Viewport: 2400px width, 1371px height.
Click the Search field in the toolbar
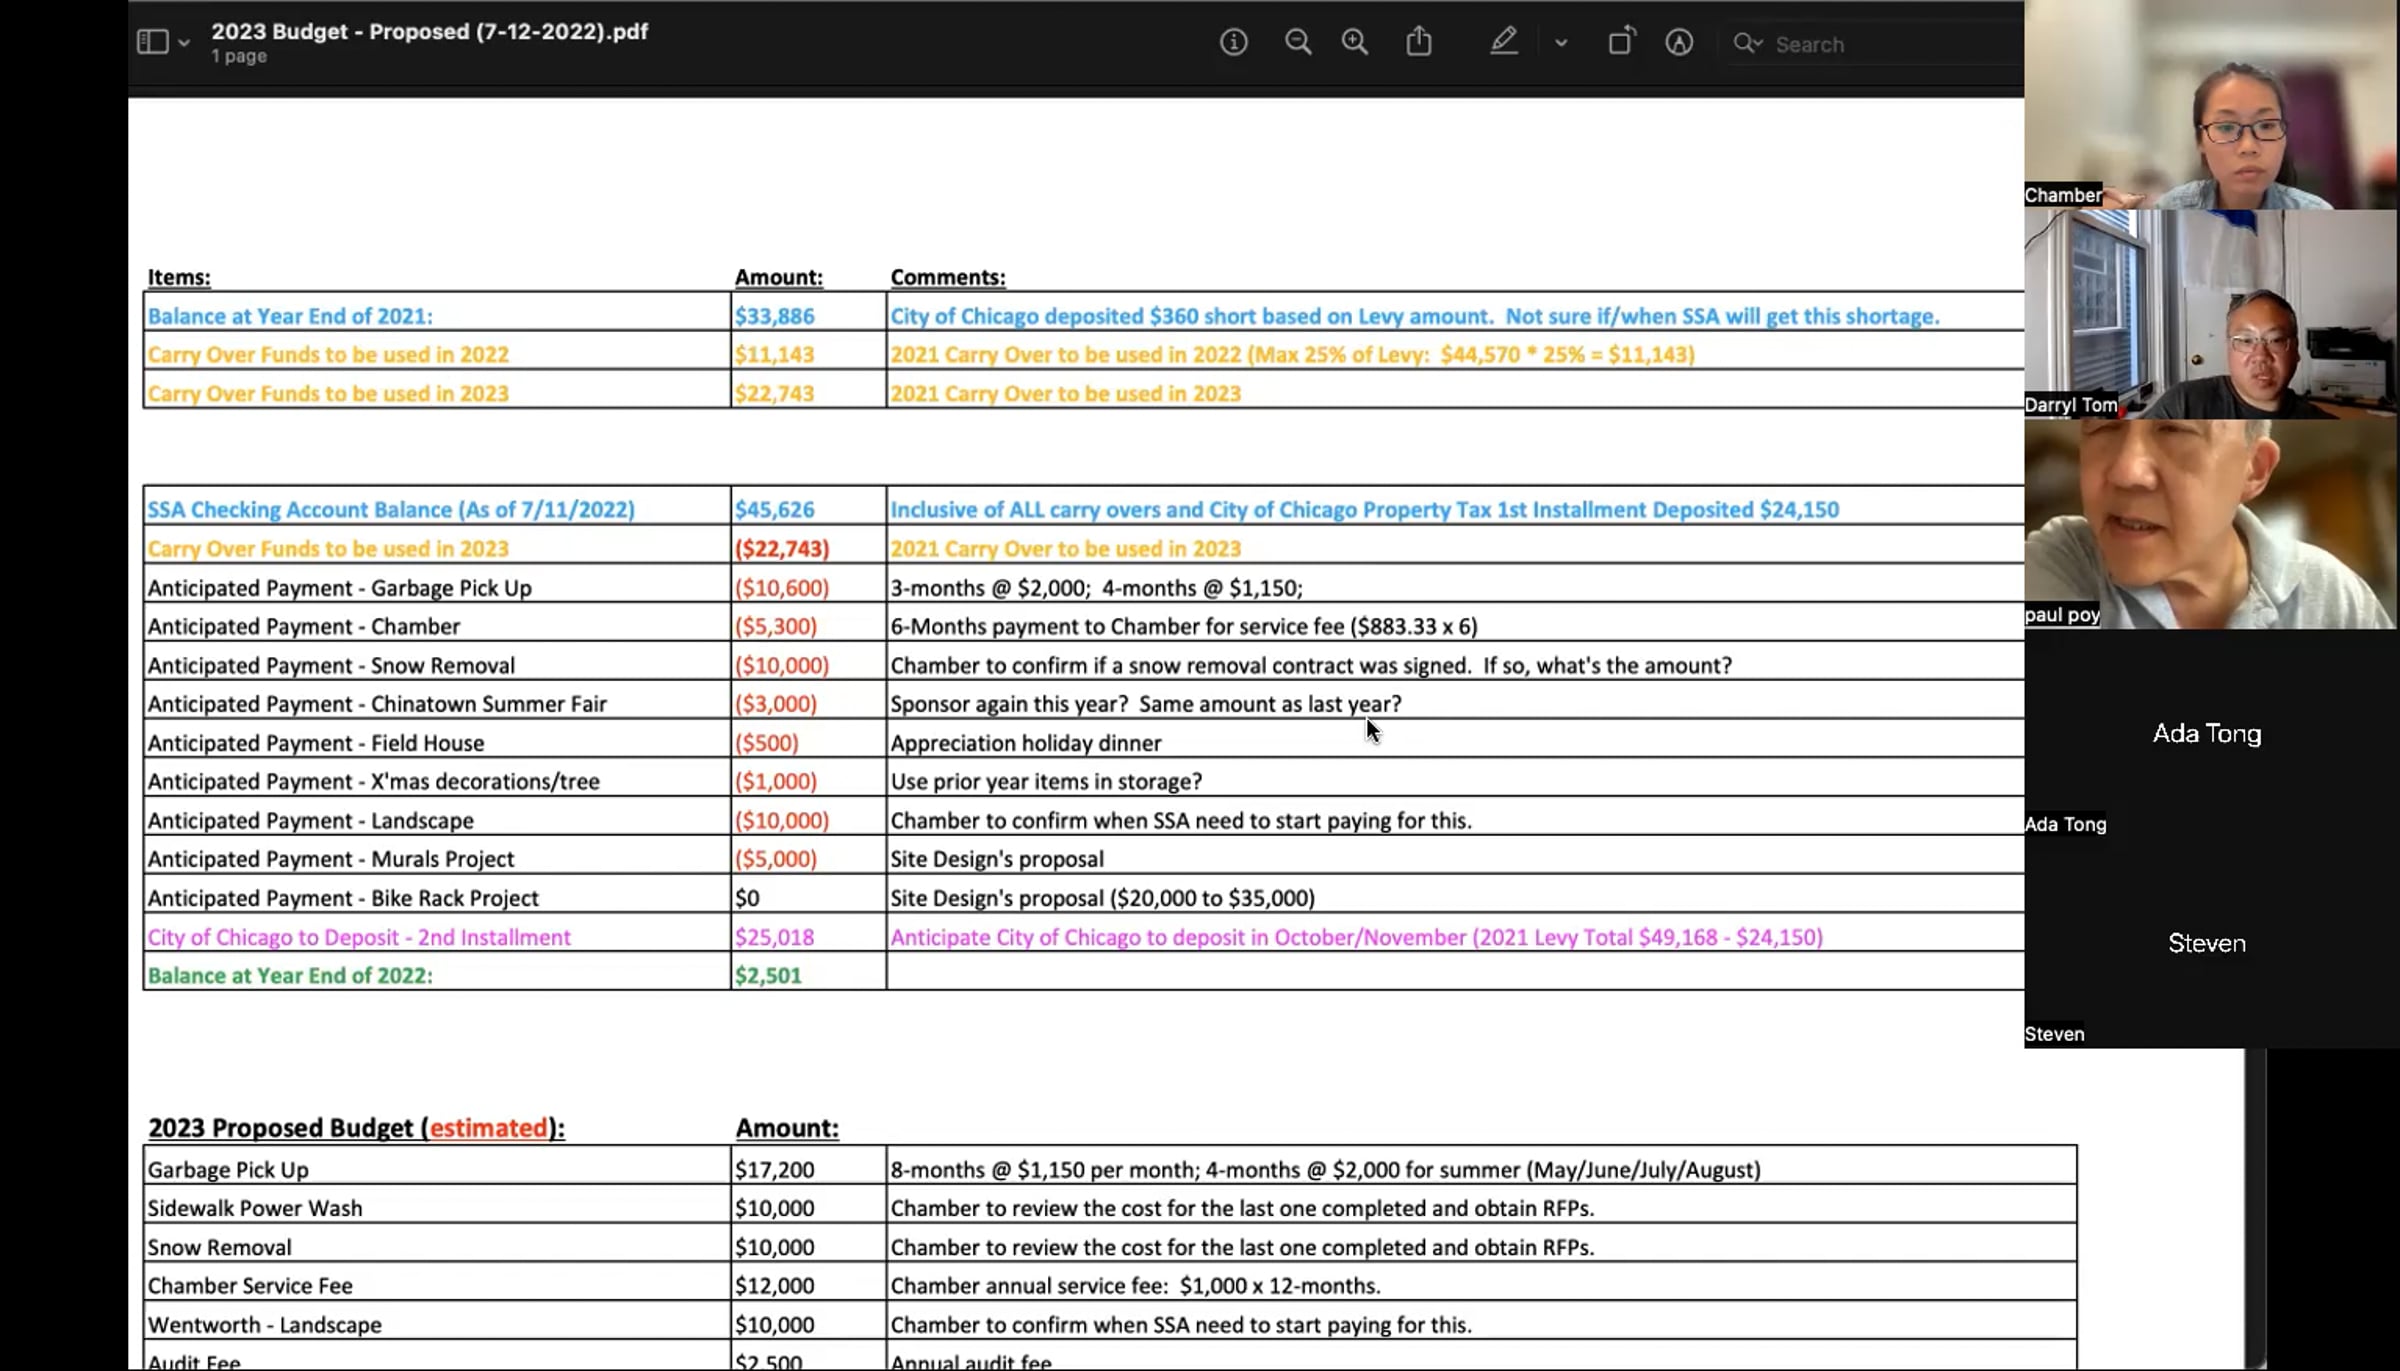point(1880,44)
